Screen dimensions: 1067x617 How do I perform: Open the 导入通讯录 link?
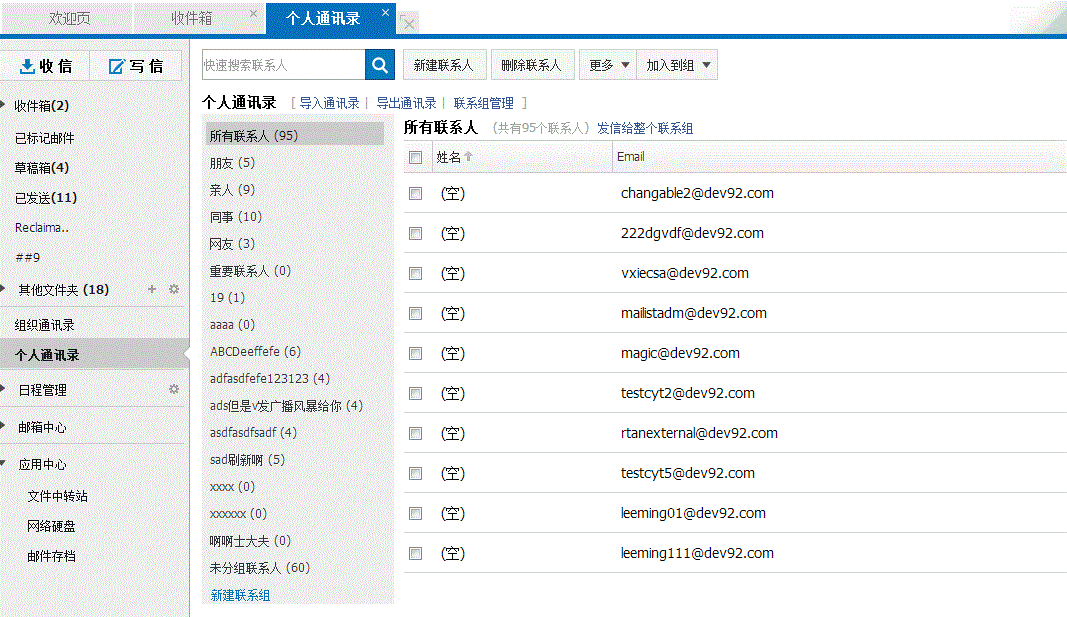click(x=329, y=103)
